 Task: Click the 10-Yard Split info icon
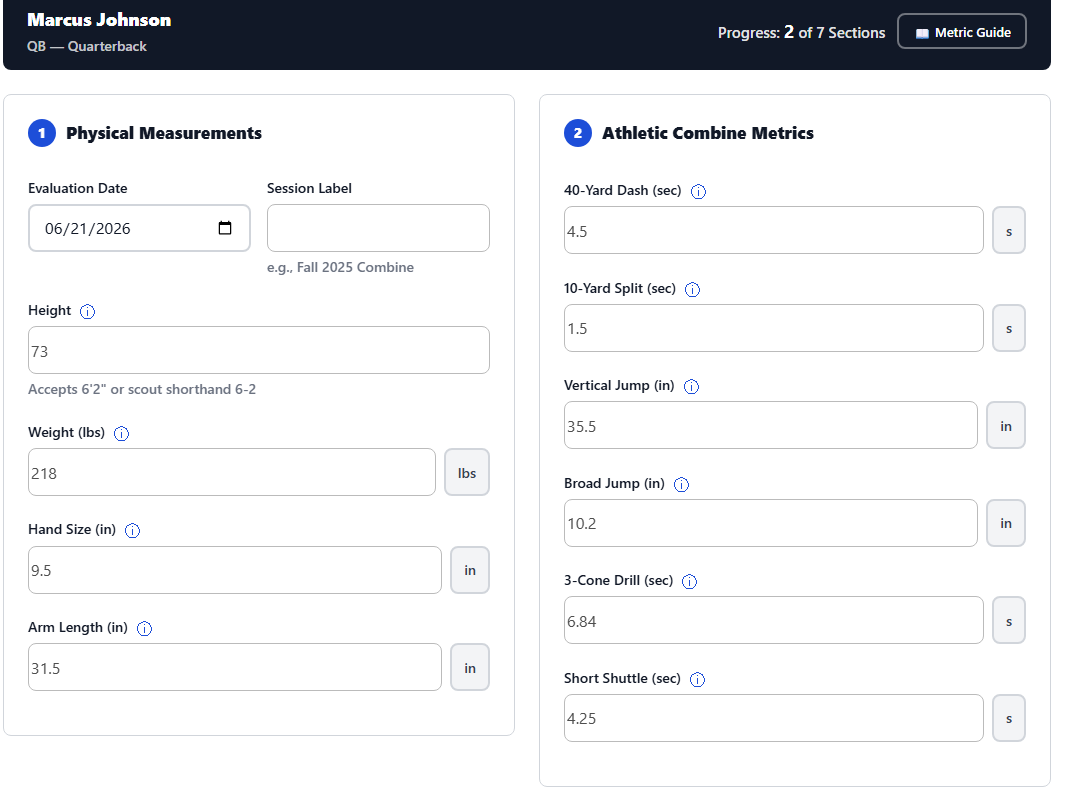tap(692, 290)
